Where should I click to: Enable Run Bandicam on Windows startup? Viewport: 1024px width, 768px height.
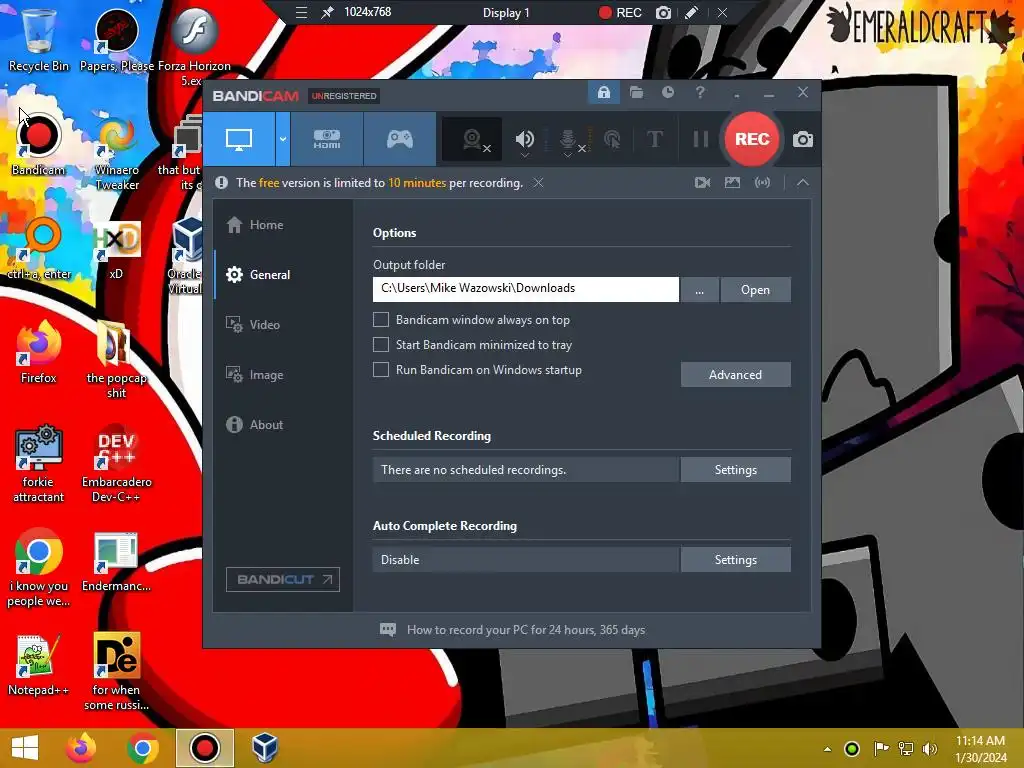(381, 370)
